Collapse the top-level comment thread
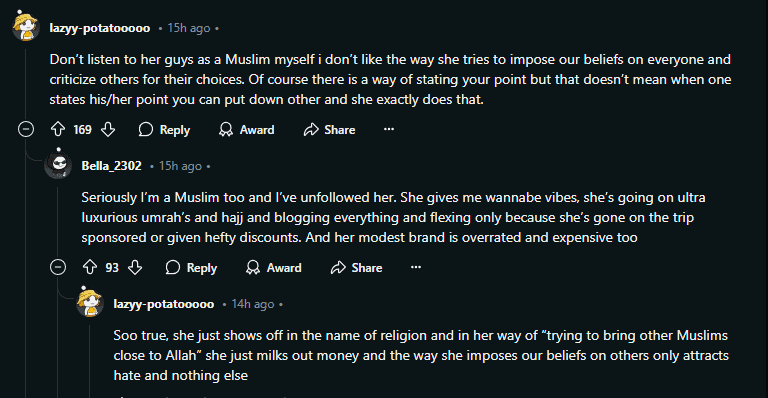This screenshot has height=398, width=768. pyautogui.click(x=26, y=129)
